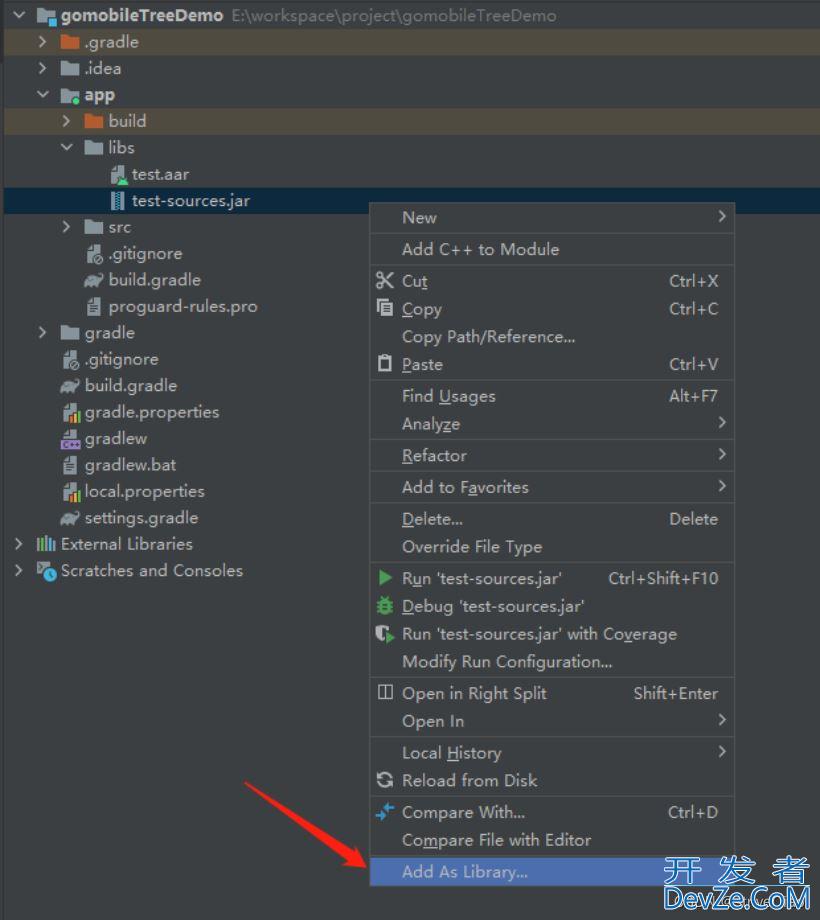Click the gradlew script file icon
Screen dimensions: 820x920
(x=70, y=439)
